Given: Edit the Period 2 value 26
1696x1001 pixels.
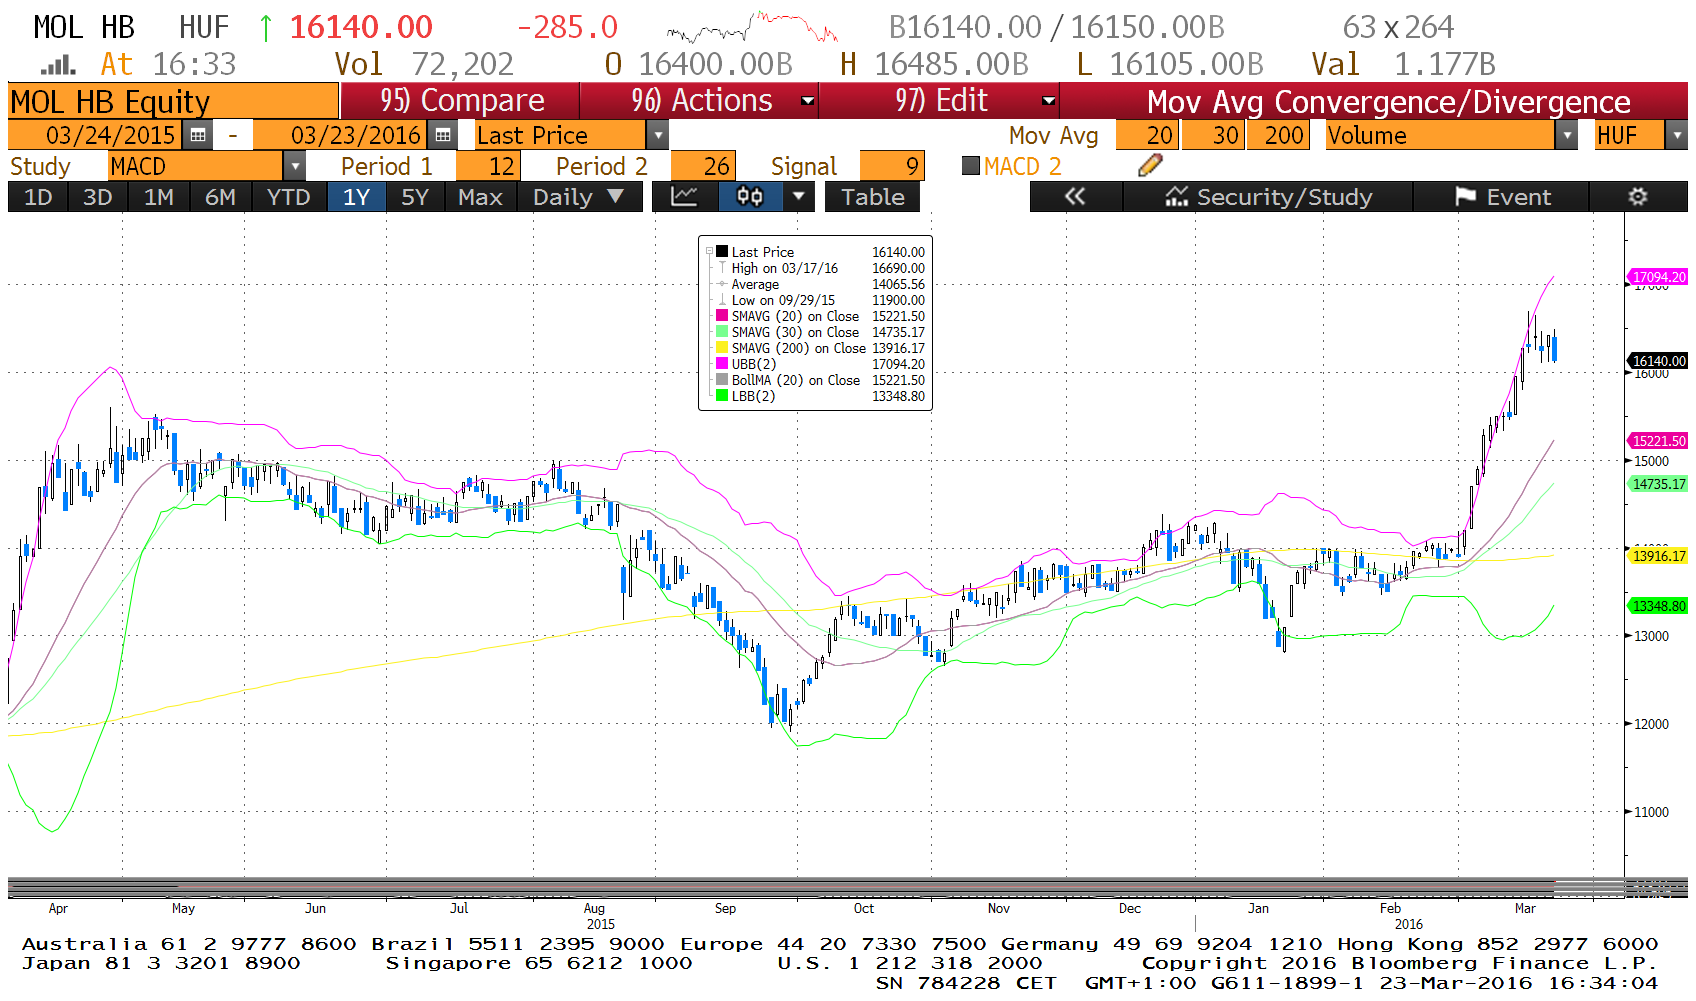Looking at the screenshot, I should pos(703,166).
